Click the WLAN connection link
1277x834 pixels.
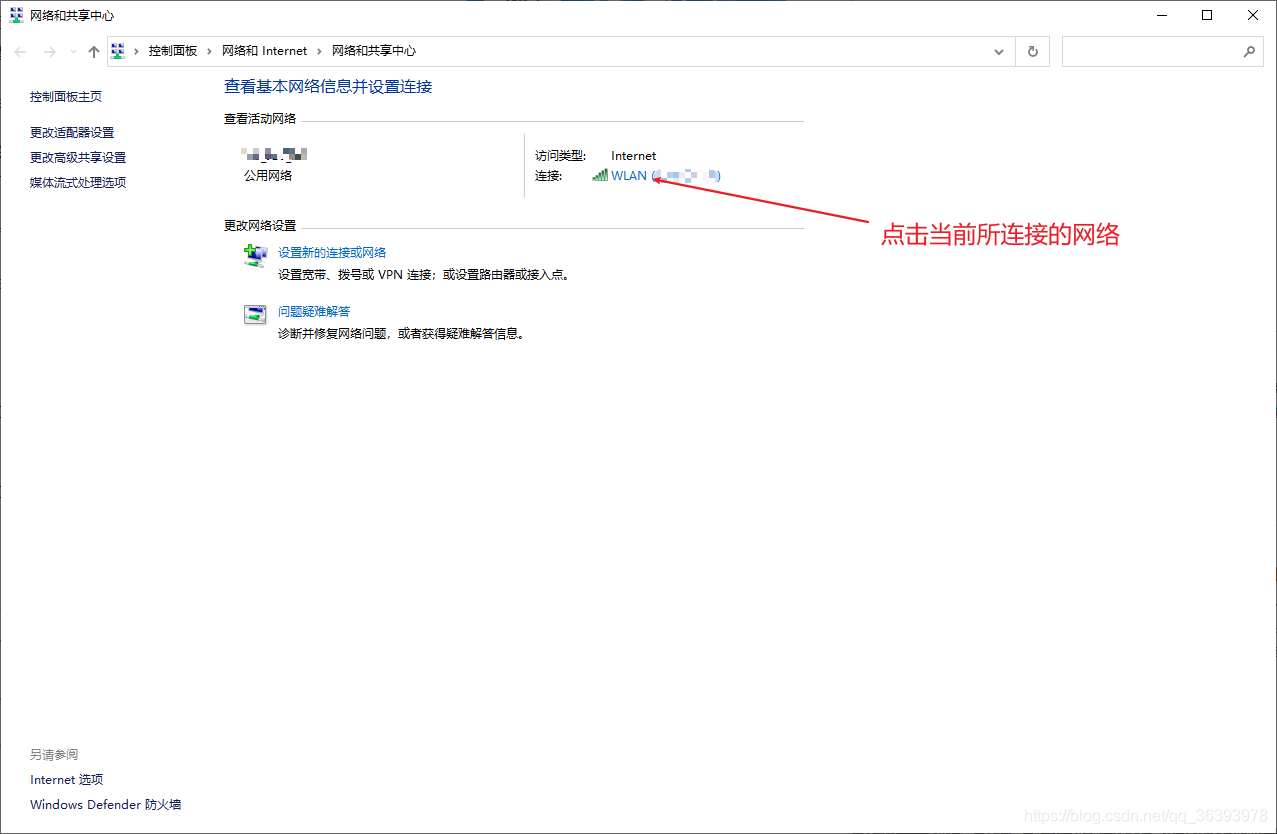[666, 176]
